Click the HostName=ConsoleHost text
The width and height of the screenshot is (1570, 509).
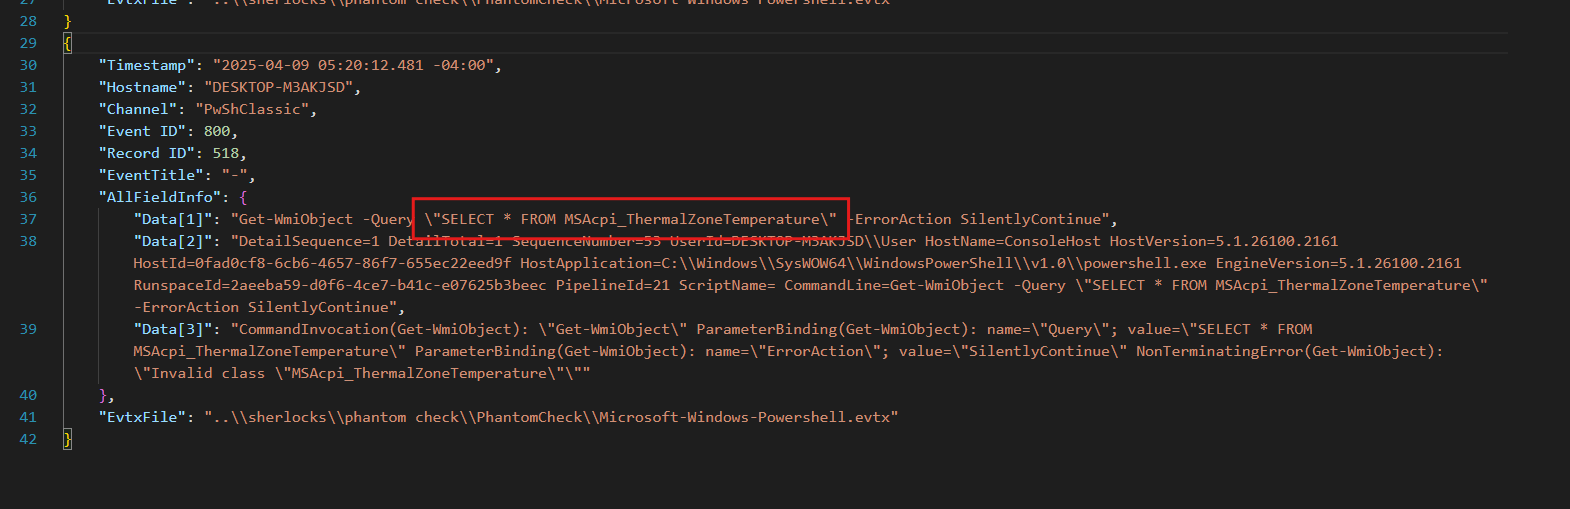pos(1012,241)
